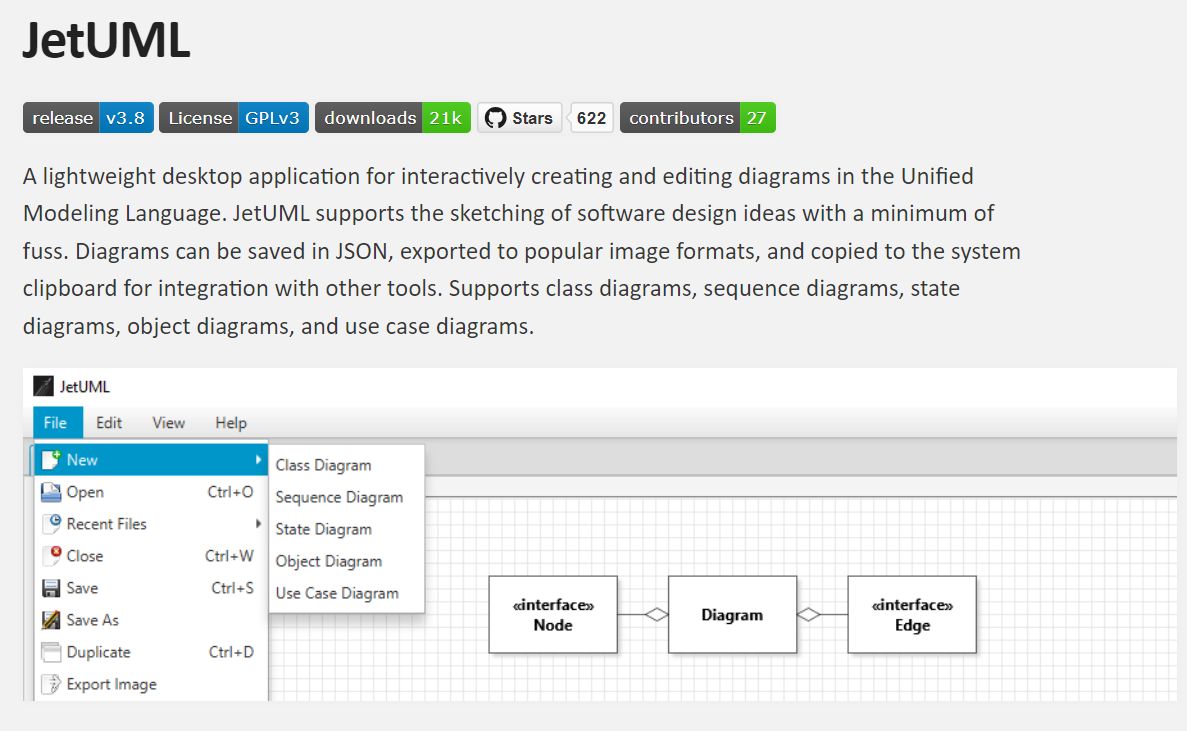This screenshot has width=1187, height=731.
Task: Click the Ctrl+D shortcut text
Action: click(x=231, y=652)
